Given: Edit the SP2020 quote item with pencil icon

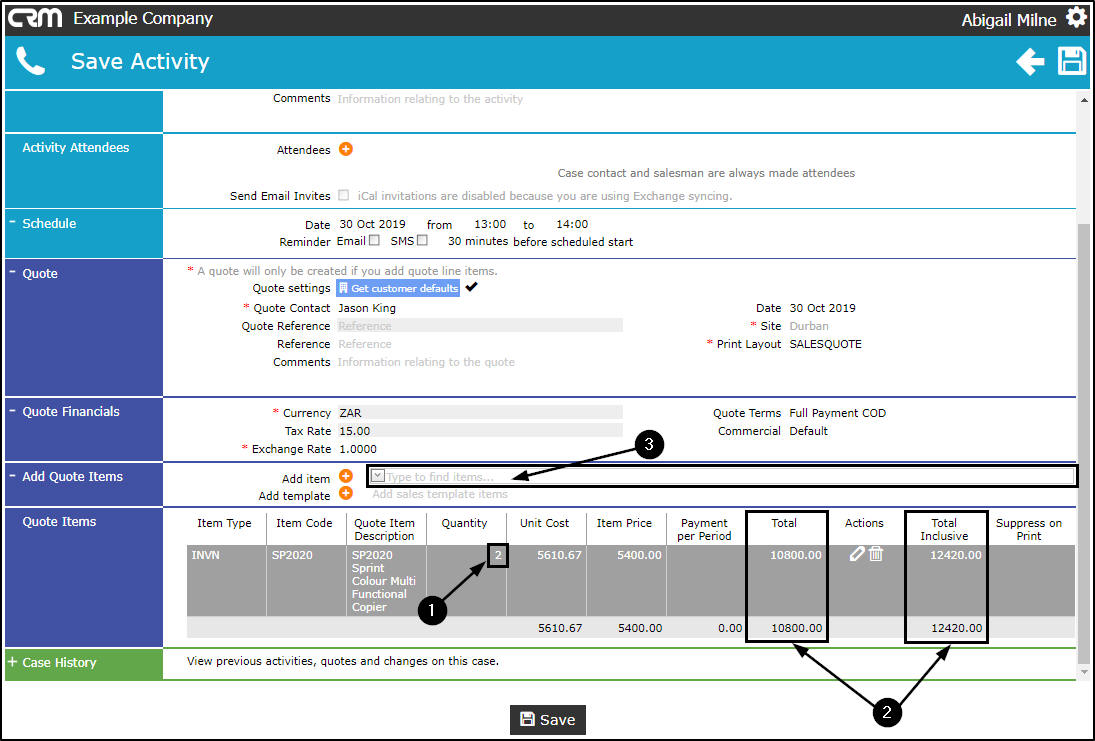Looking at the screenshot, I should point(857,554).
